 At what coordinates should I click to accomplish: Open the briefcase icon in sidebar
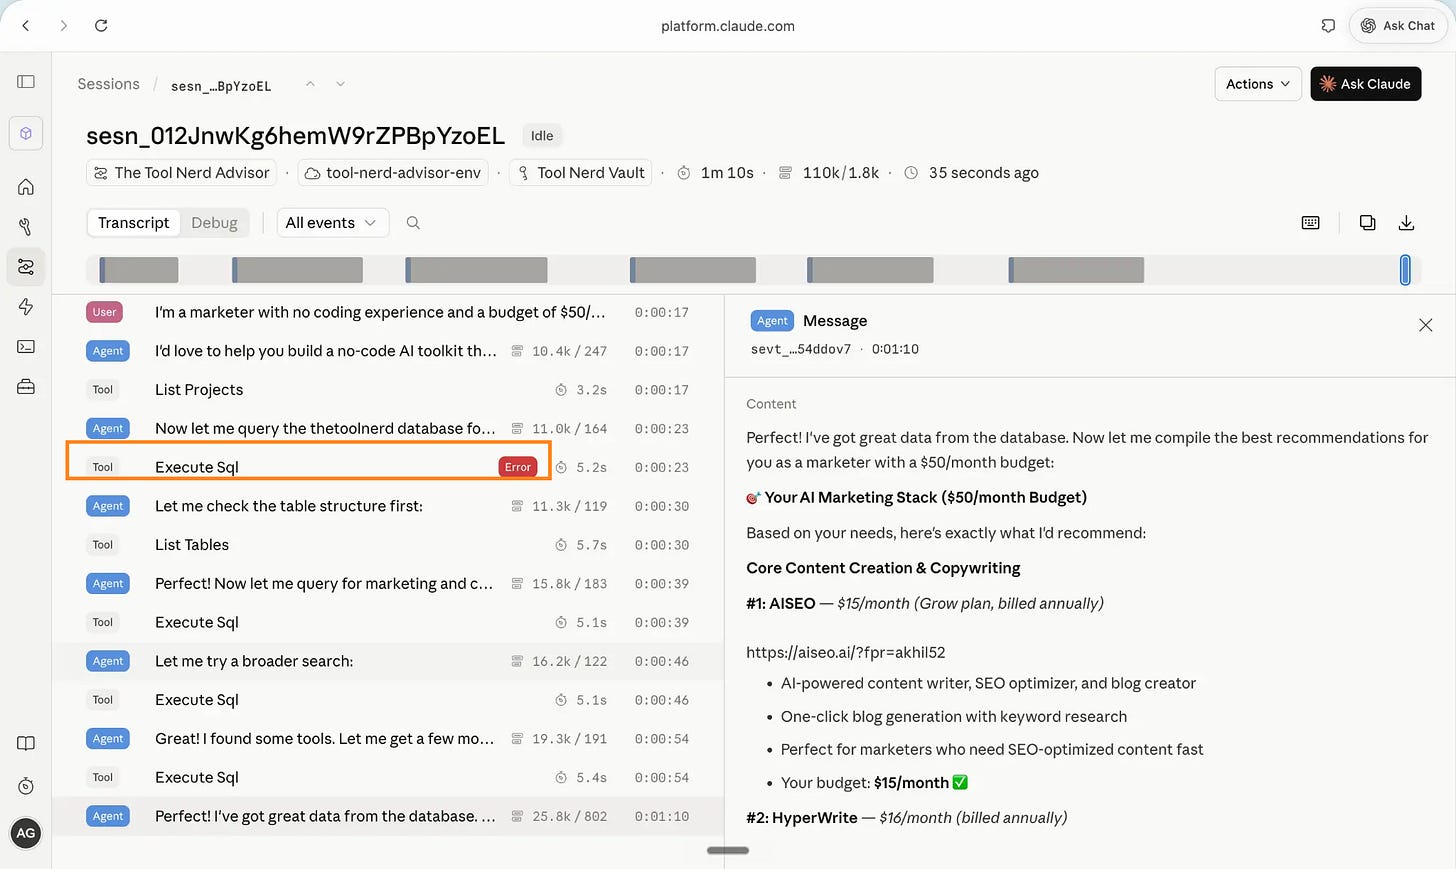pyautogui.click(x=26, y=387)
